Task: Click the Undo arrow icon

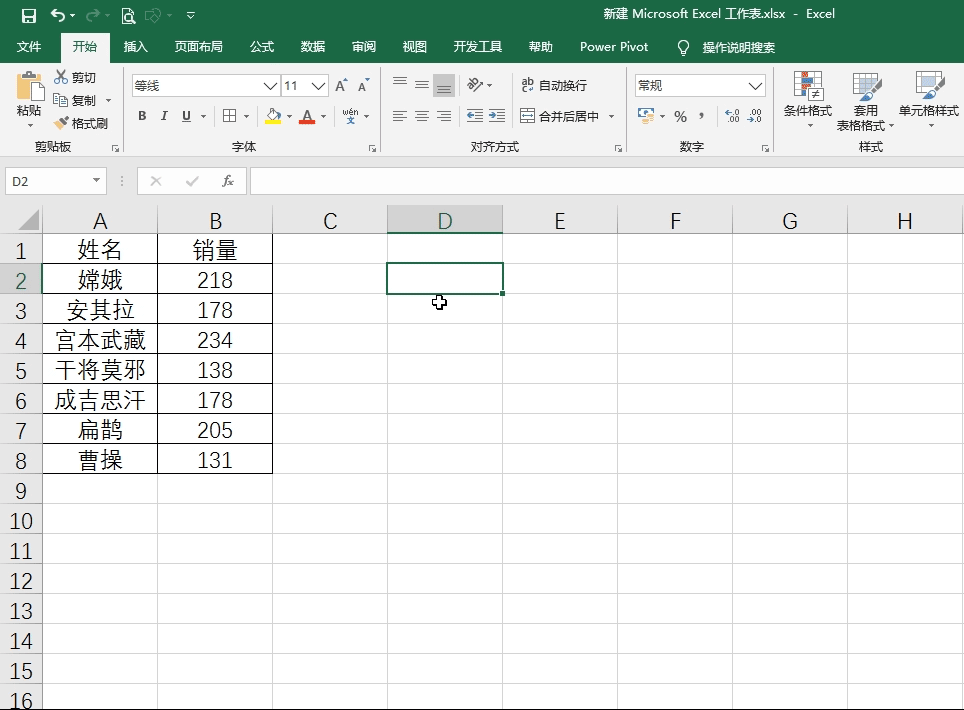Action: [58, 15]
